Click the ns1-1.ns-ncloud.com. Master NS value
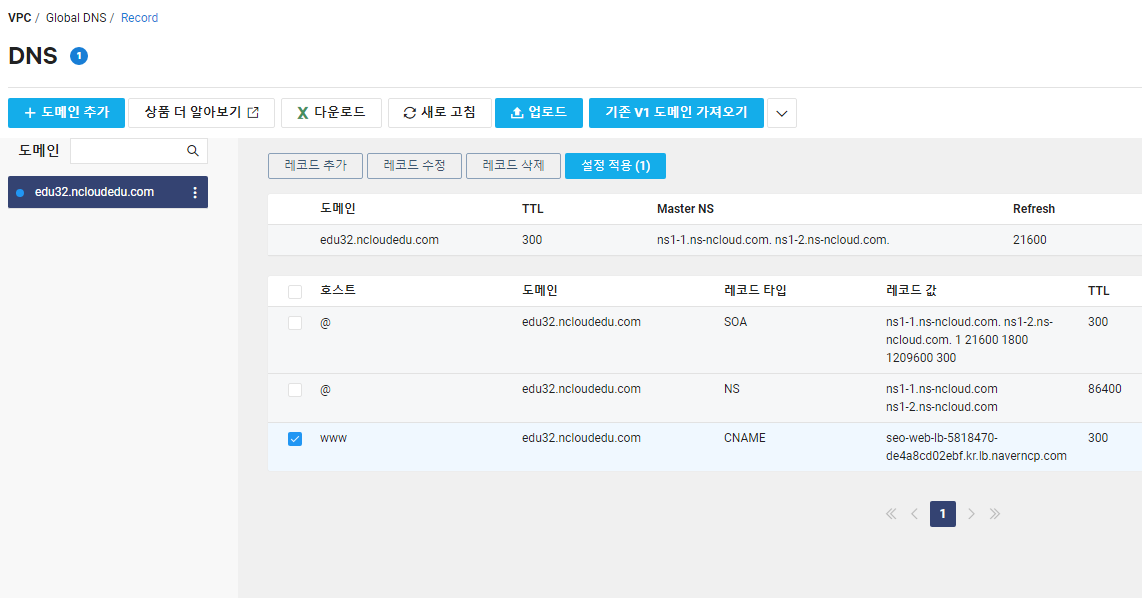 click(714, 240)
